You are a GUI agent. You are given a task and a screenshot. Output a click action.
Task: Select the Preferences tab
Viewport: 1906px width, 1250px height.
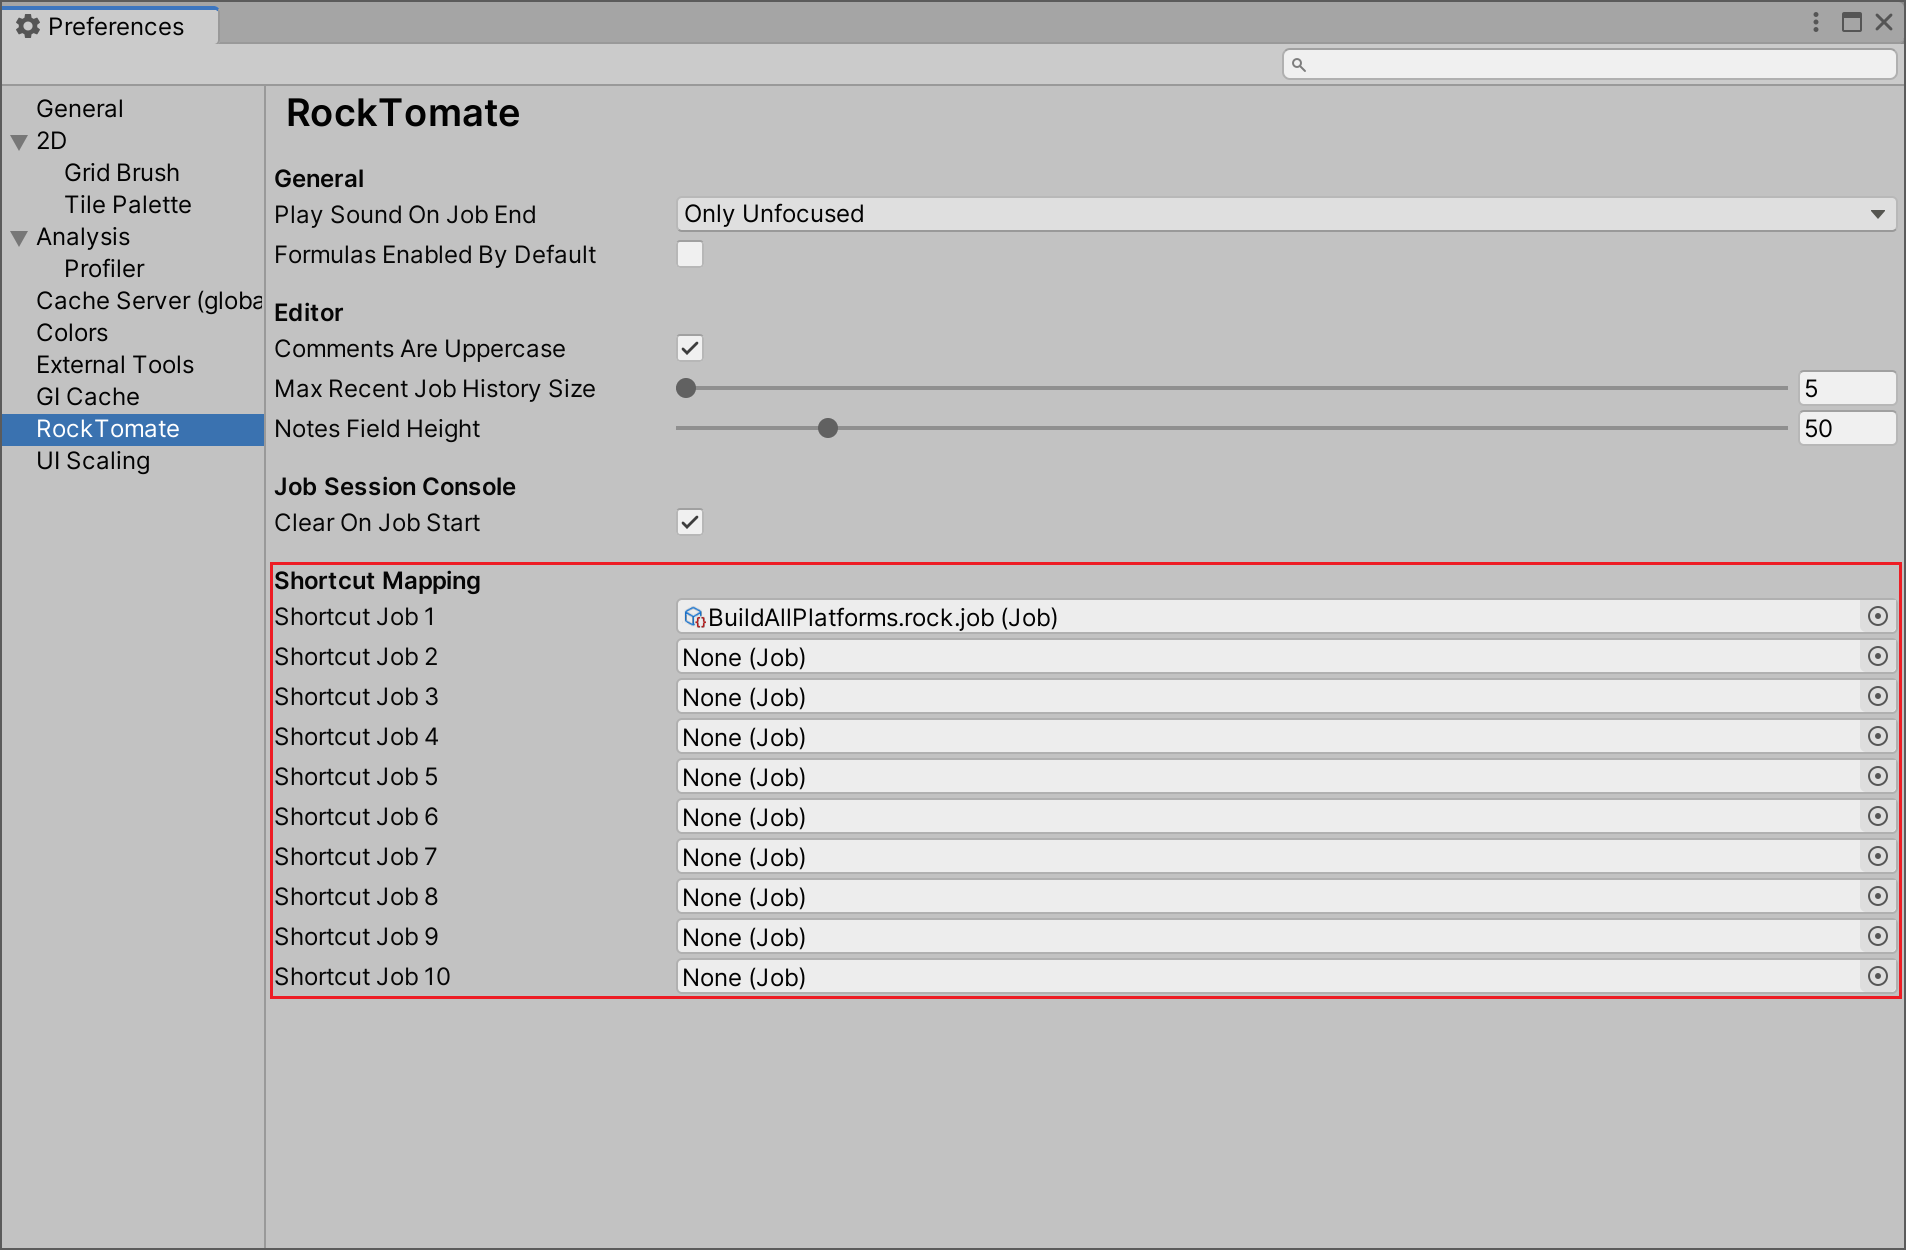pyautogui.click(x=110, y=26)
